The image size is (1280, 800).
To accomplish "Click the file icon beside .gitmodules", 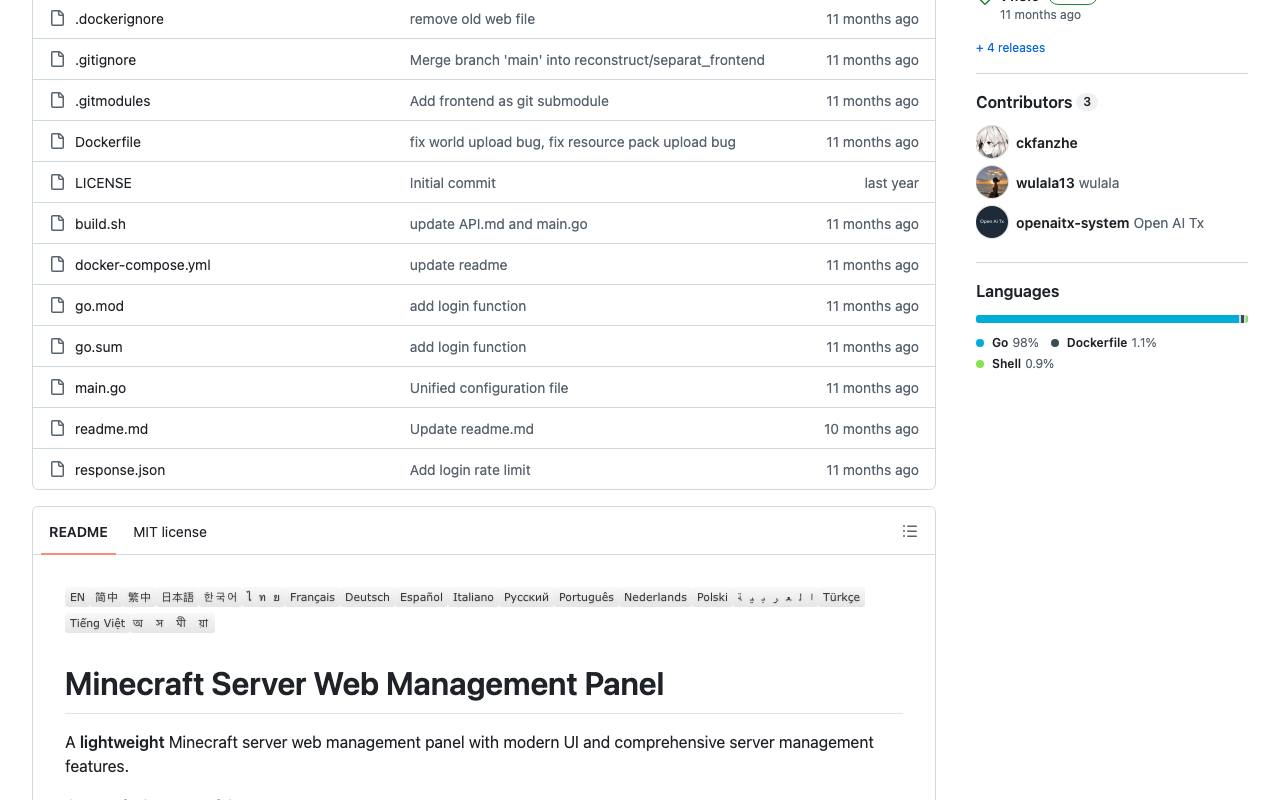I will pos(57,100).
